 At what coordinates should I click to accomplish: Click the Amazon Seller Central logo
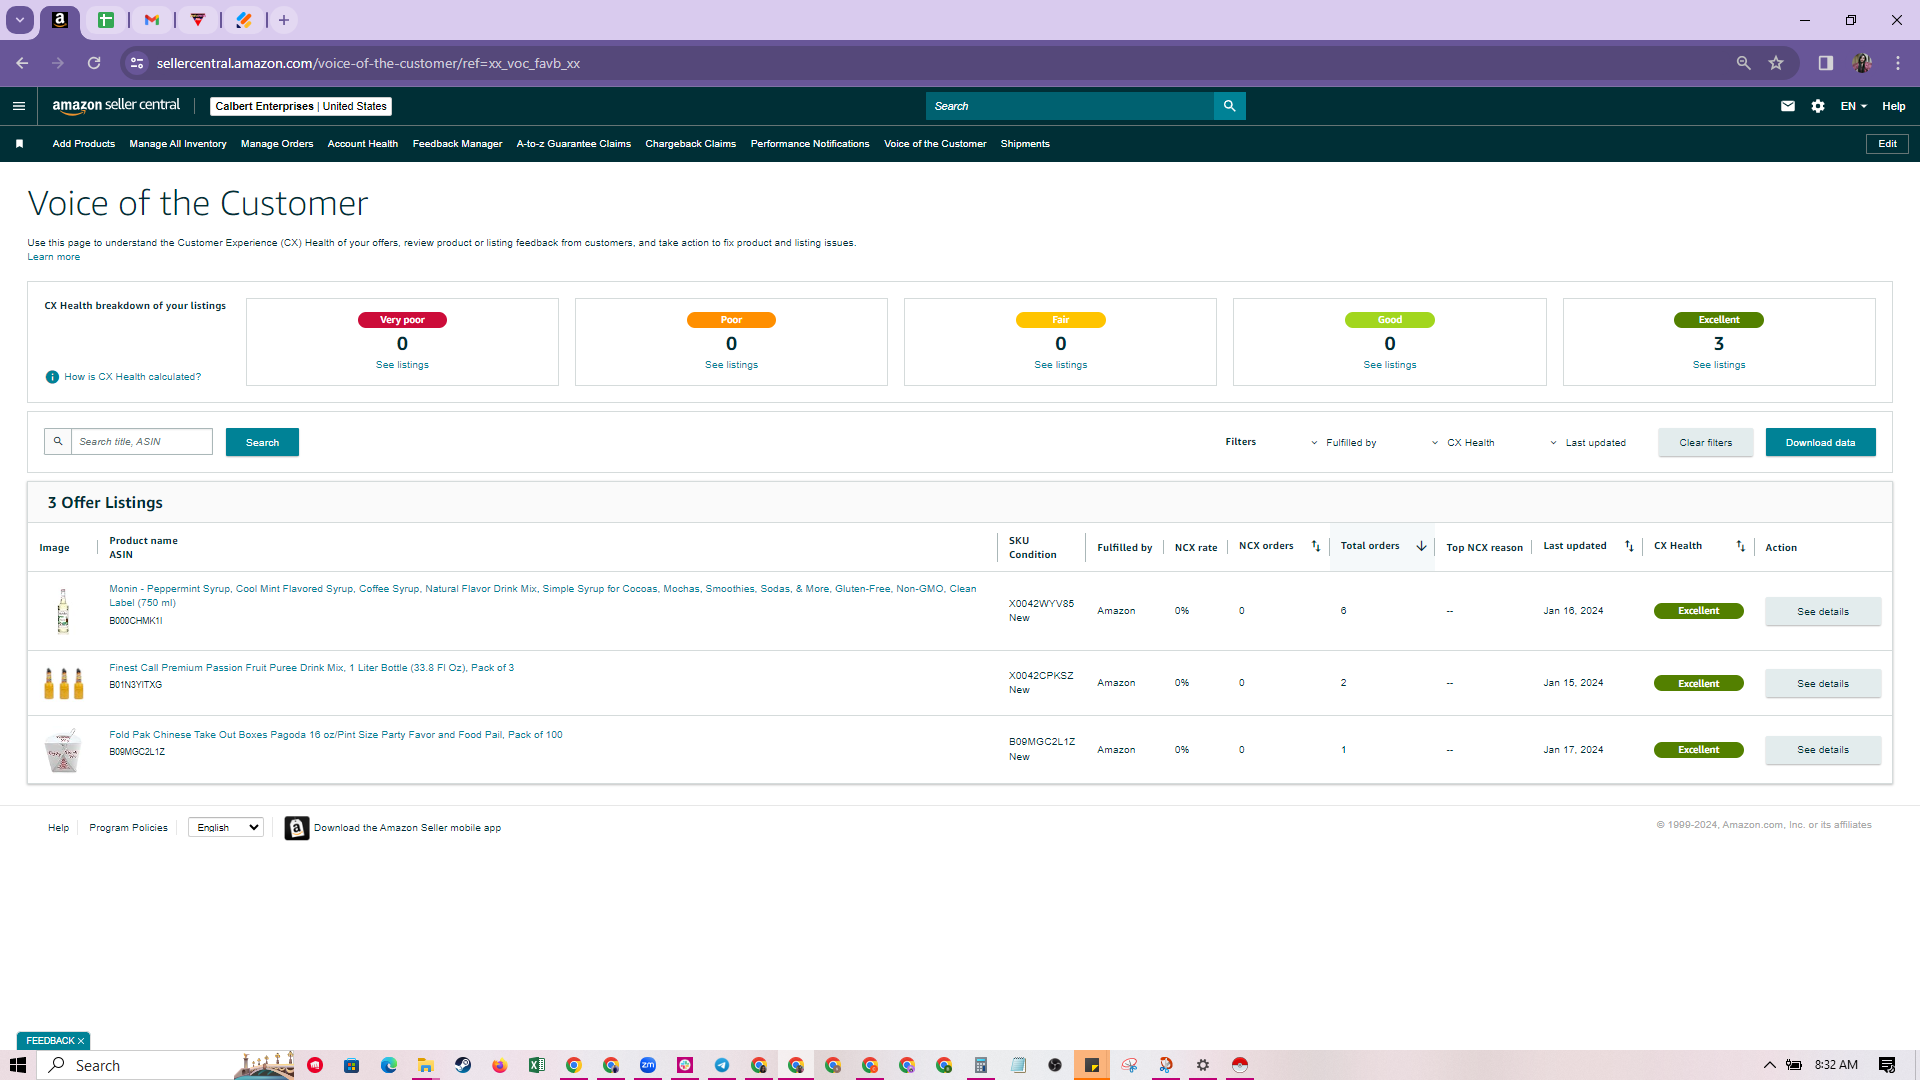(116, 106)
